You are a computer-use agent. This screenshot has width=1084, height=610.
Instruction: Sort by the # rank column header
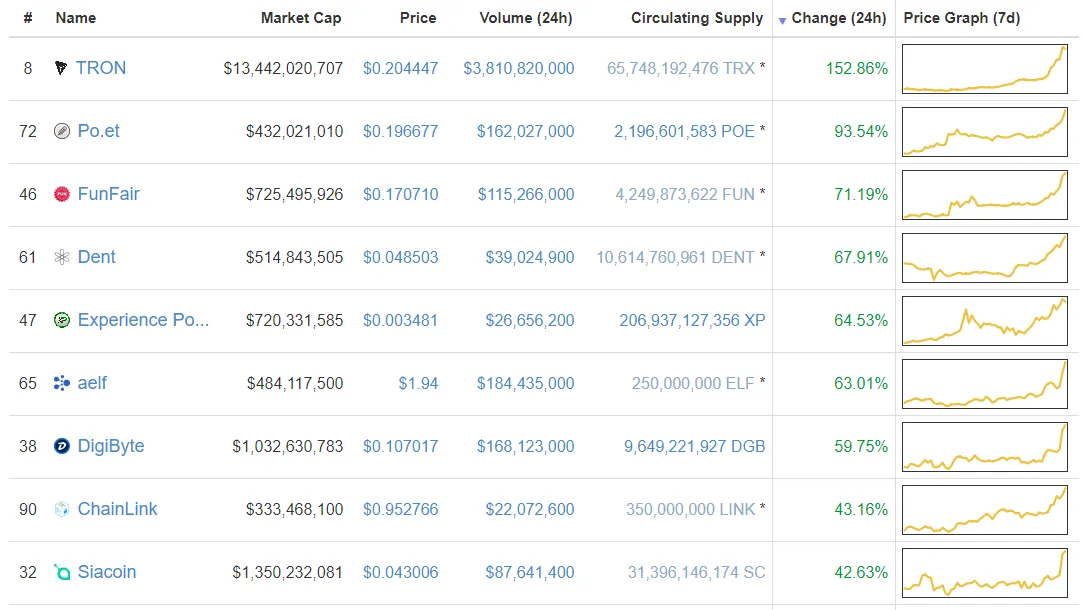click(28, 18)
